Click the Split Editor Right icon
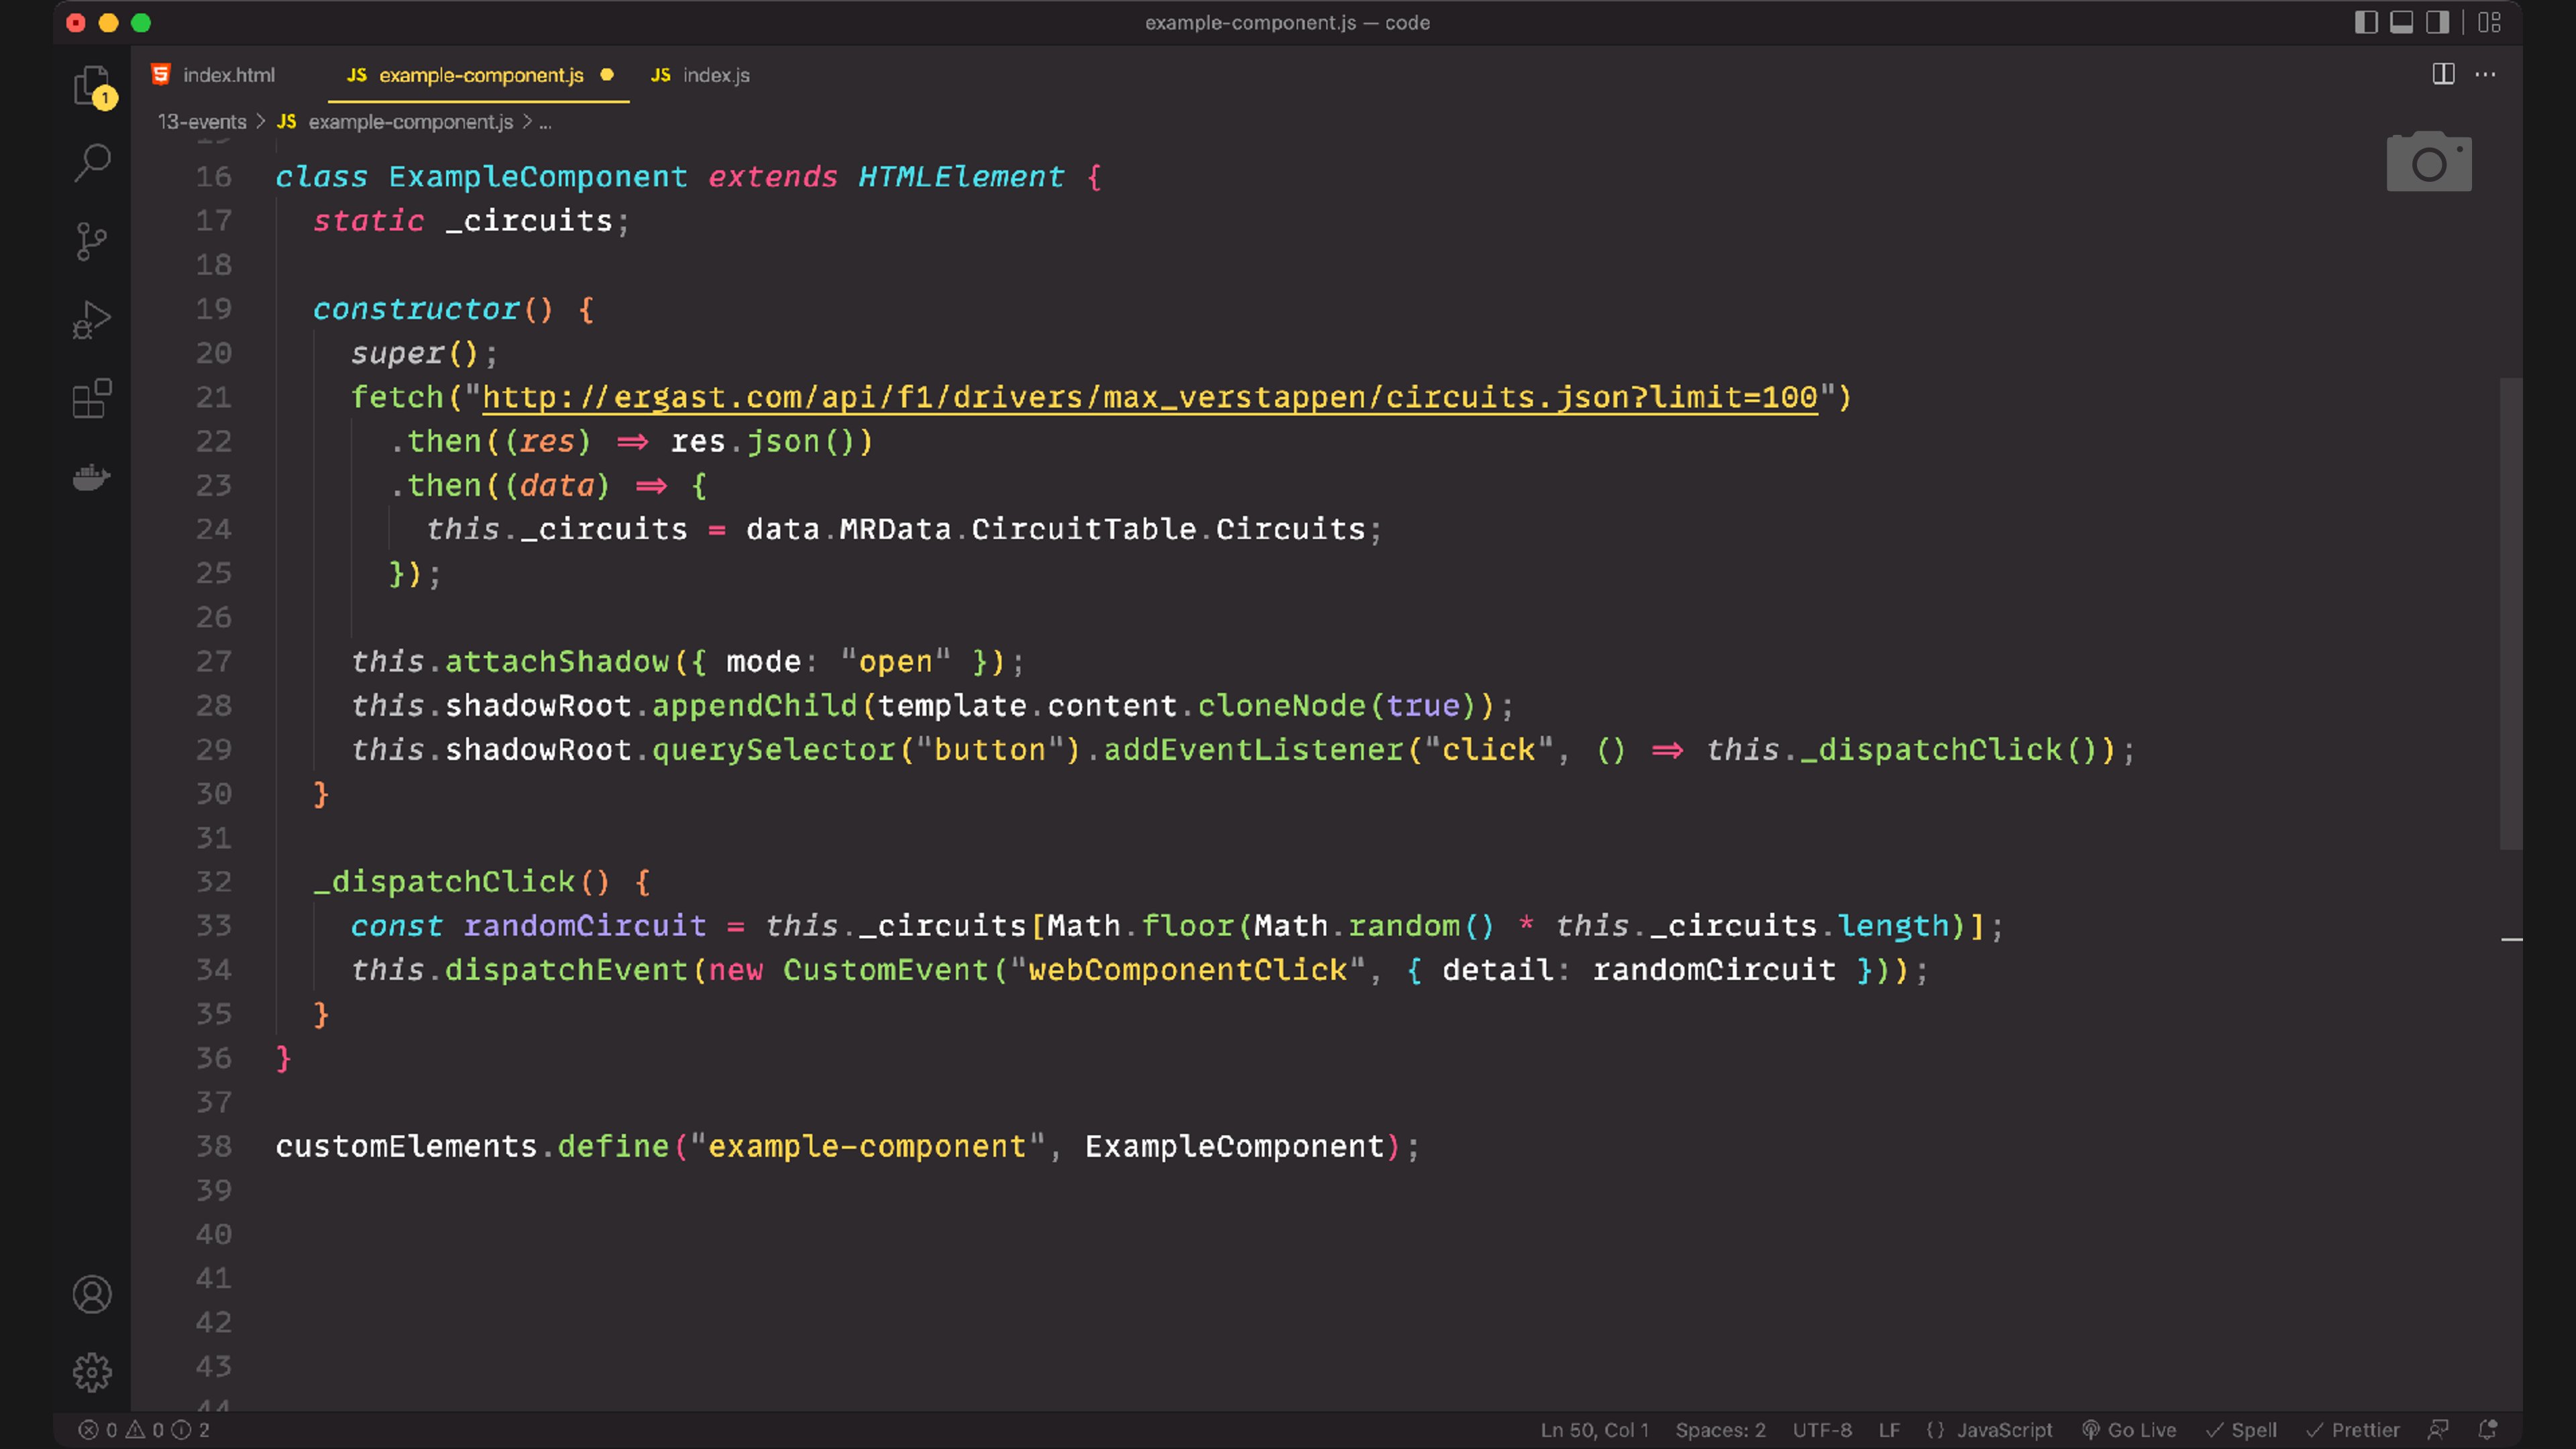 2443,74
